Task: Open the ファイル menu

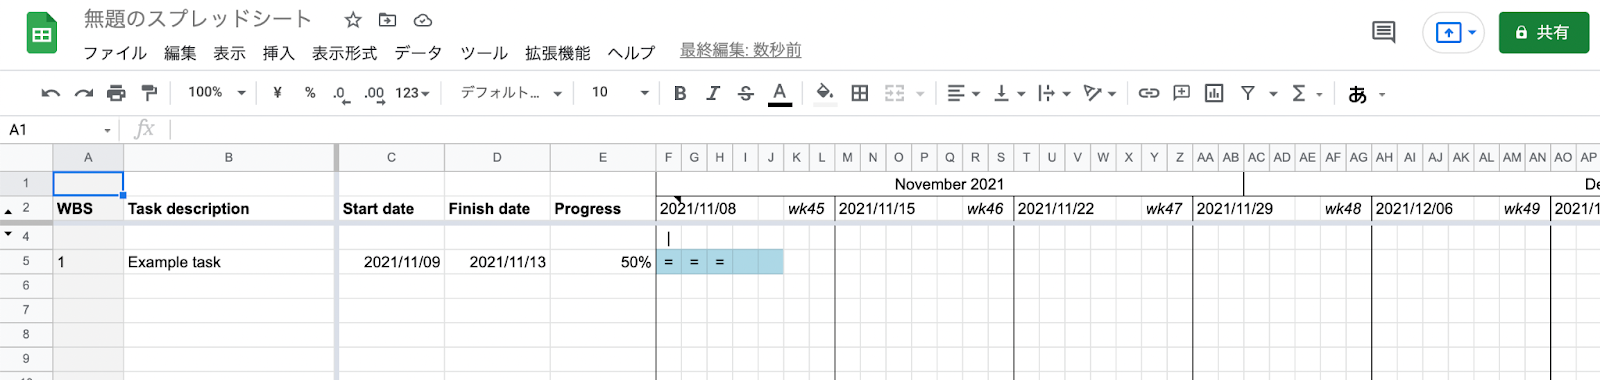Action: (115, 53)
